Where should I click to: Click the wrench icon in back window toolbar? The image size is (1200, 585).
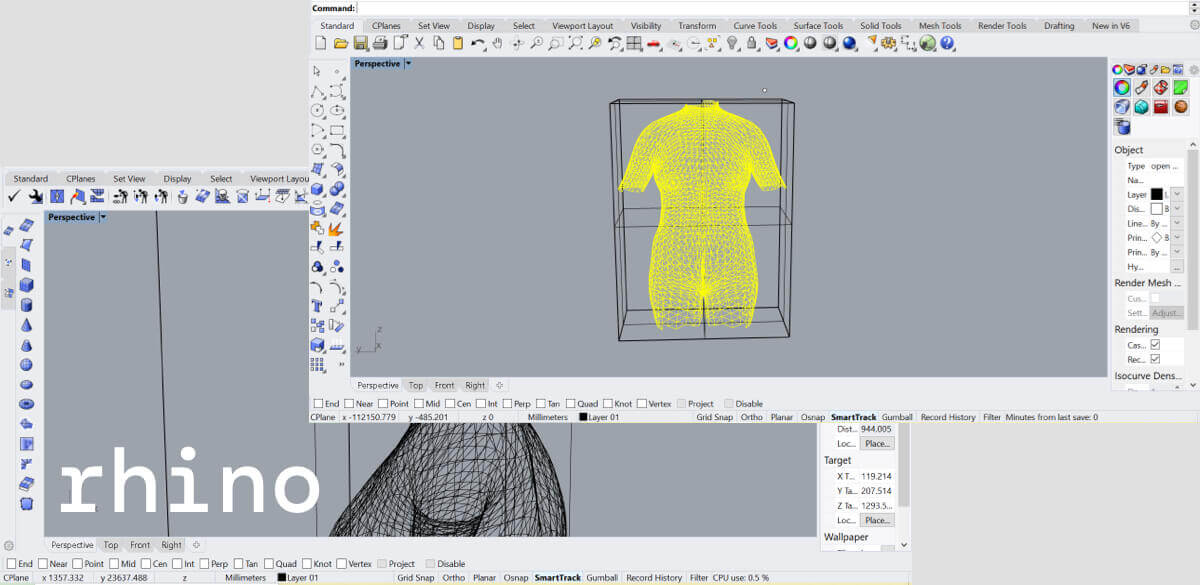tap(35, 196)
